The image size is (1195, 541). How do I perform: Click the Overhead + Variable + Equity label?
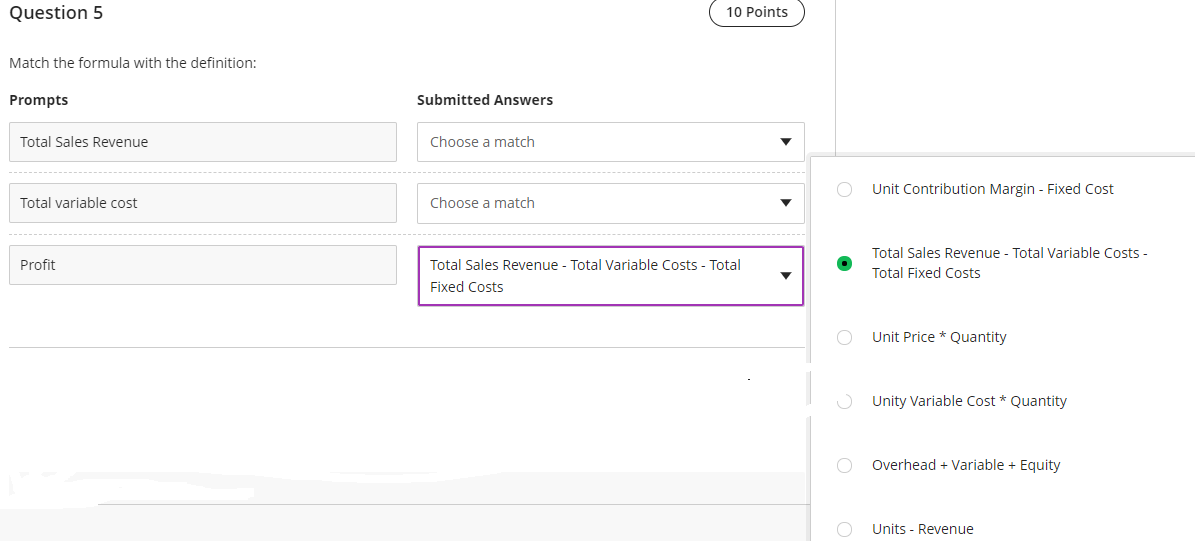(x=966, y=465)
